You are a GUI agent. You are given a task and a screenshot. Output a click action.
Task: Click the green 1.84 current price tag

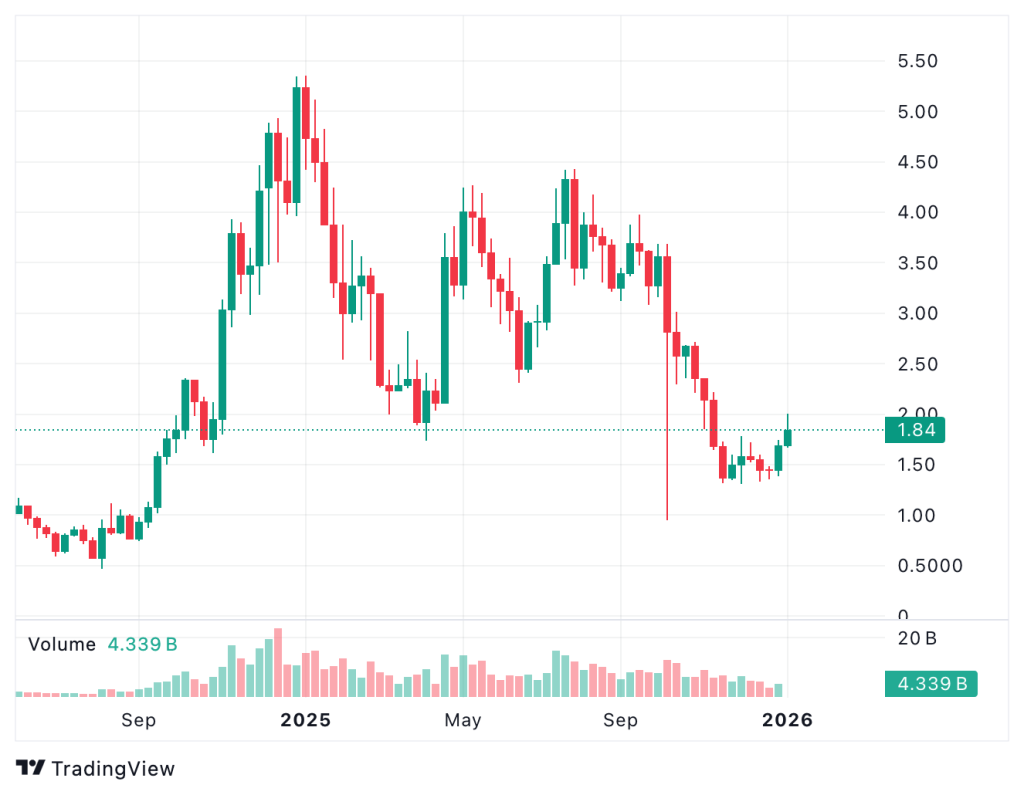pyautogui.click(x=915, y=430)
